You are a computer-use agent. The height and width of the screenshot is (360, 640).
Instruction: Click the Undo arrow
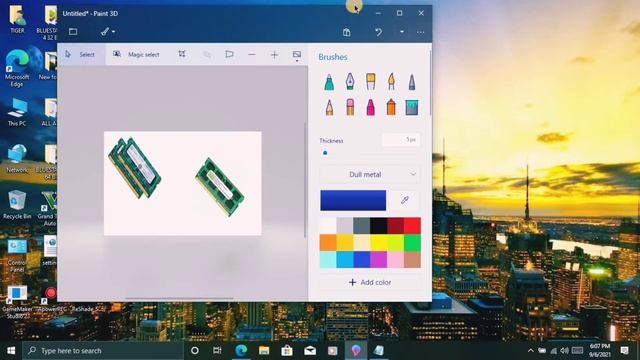click(378, 32)
